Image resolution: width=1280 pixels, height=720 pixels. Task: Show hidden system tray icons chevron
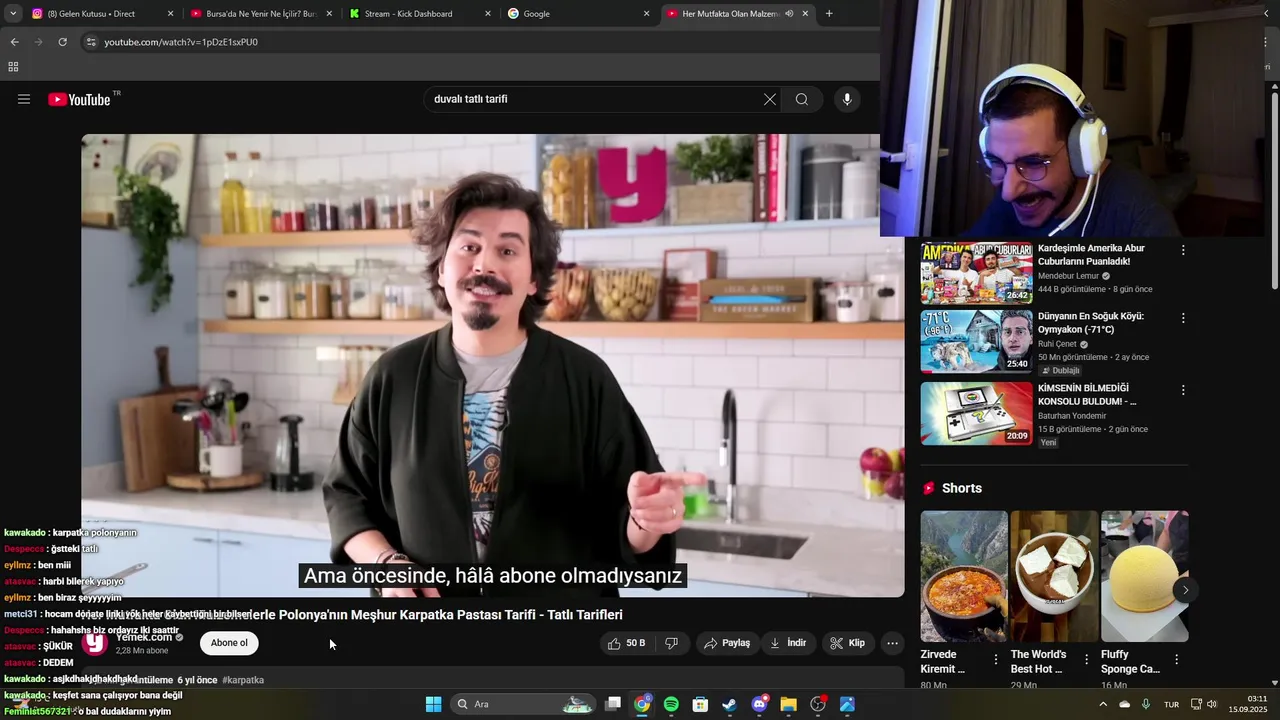[1103, 704]
